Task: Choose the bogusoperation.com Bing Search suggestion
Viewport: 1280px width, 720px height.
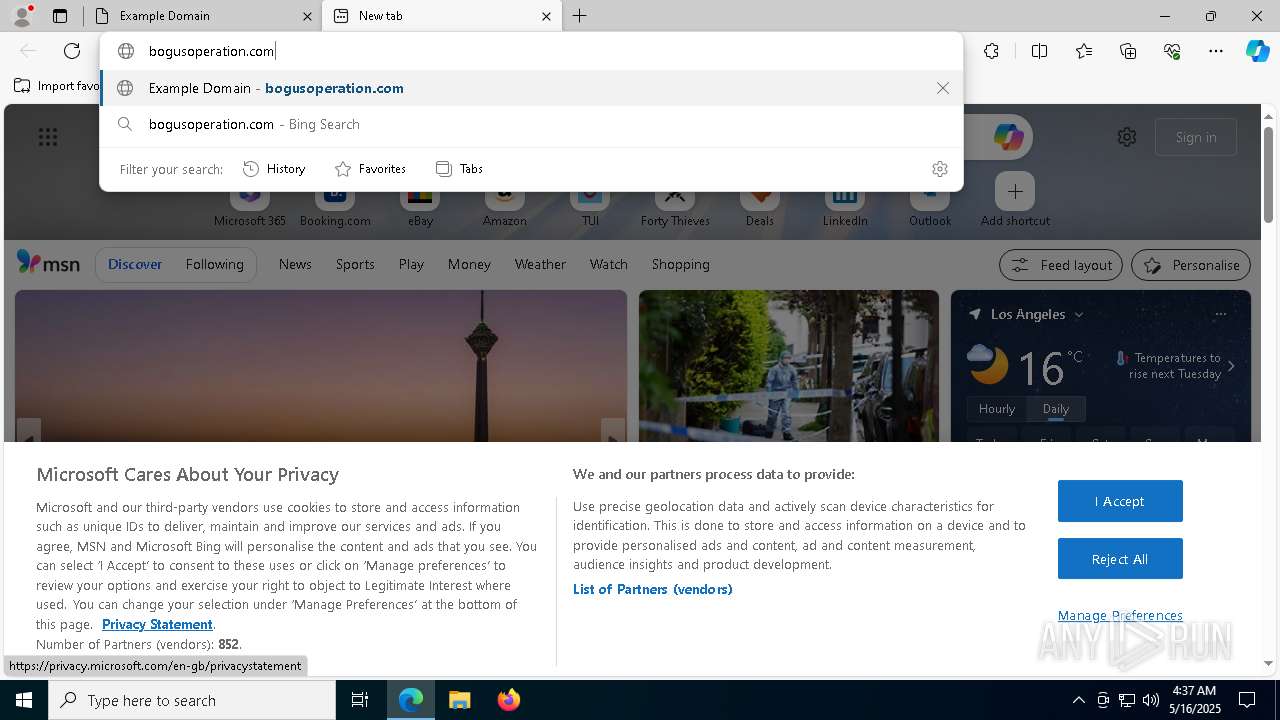Action: [x=531, y=124]
